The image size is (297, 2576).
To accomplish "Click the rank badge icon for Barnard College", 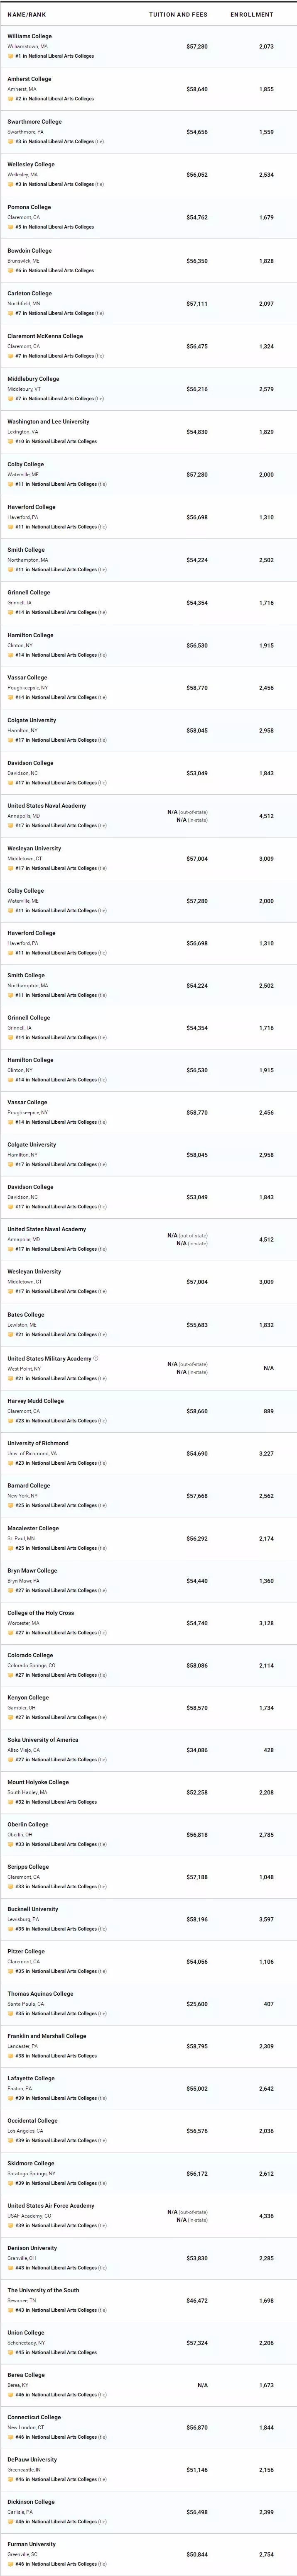I will pyautogui.click(x=10, y=1505).
